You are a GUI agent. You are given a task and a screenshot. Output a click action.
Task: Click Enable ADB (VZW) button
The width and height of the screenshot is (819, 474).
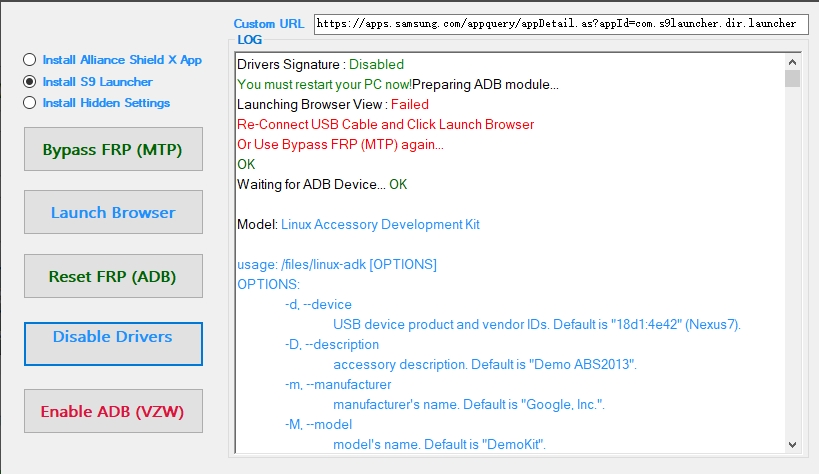(113, 411)
